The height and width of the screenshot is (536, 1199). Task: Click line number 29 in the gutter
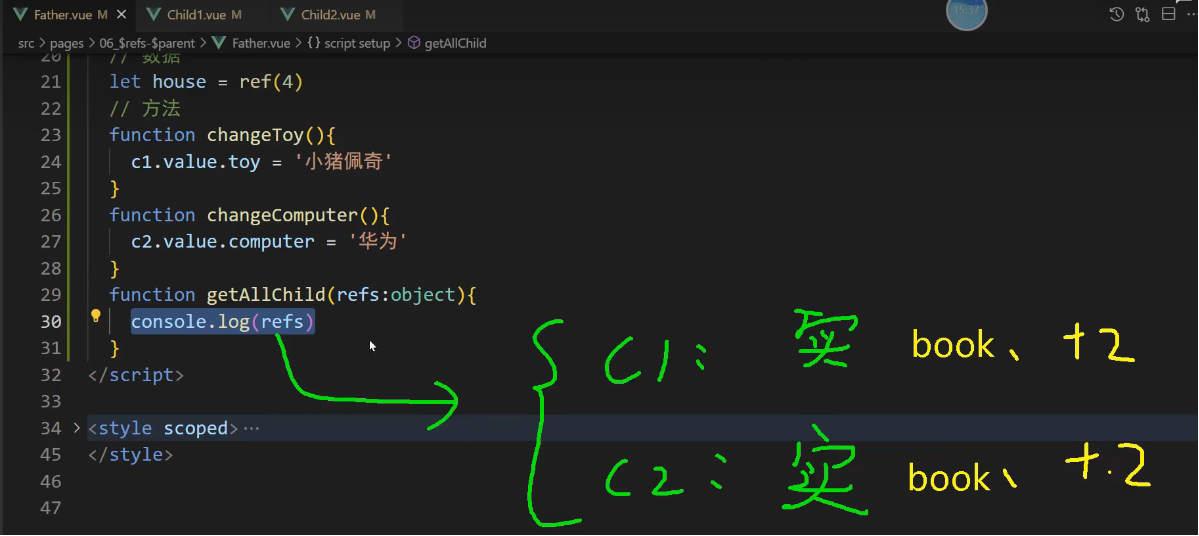[x=50, y=295]
